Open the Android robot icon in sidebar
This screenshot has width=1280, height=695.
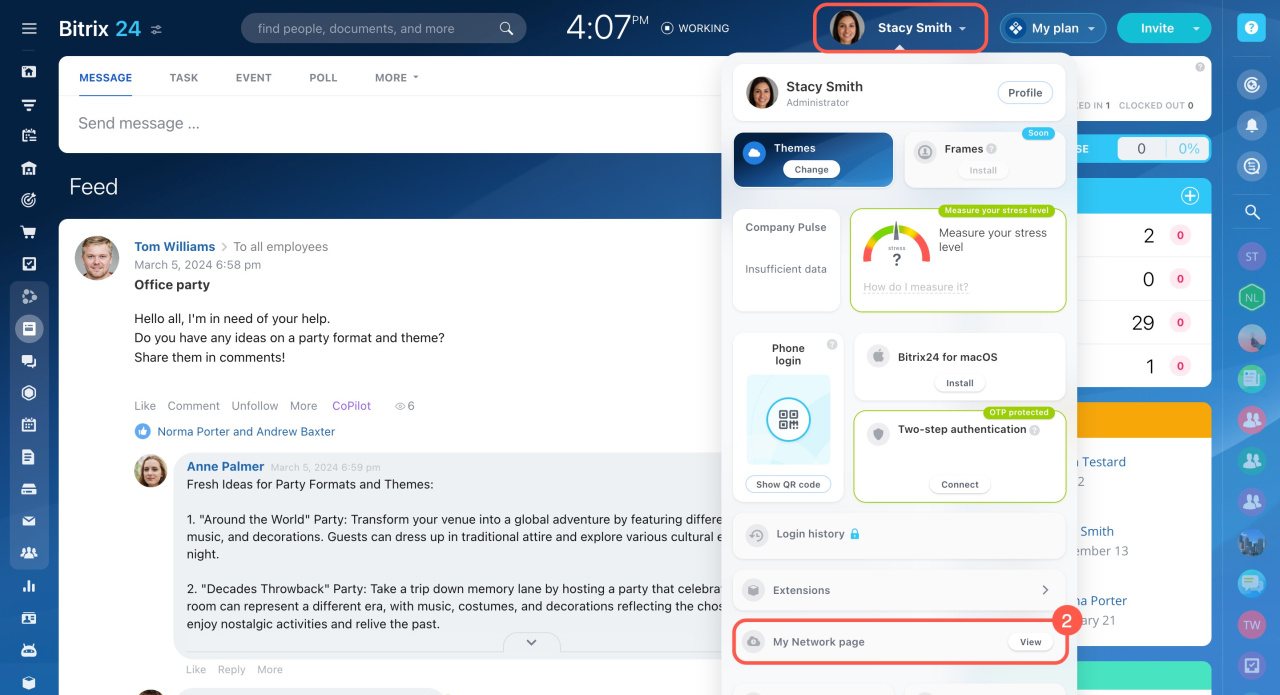point(29,650)
